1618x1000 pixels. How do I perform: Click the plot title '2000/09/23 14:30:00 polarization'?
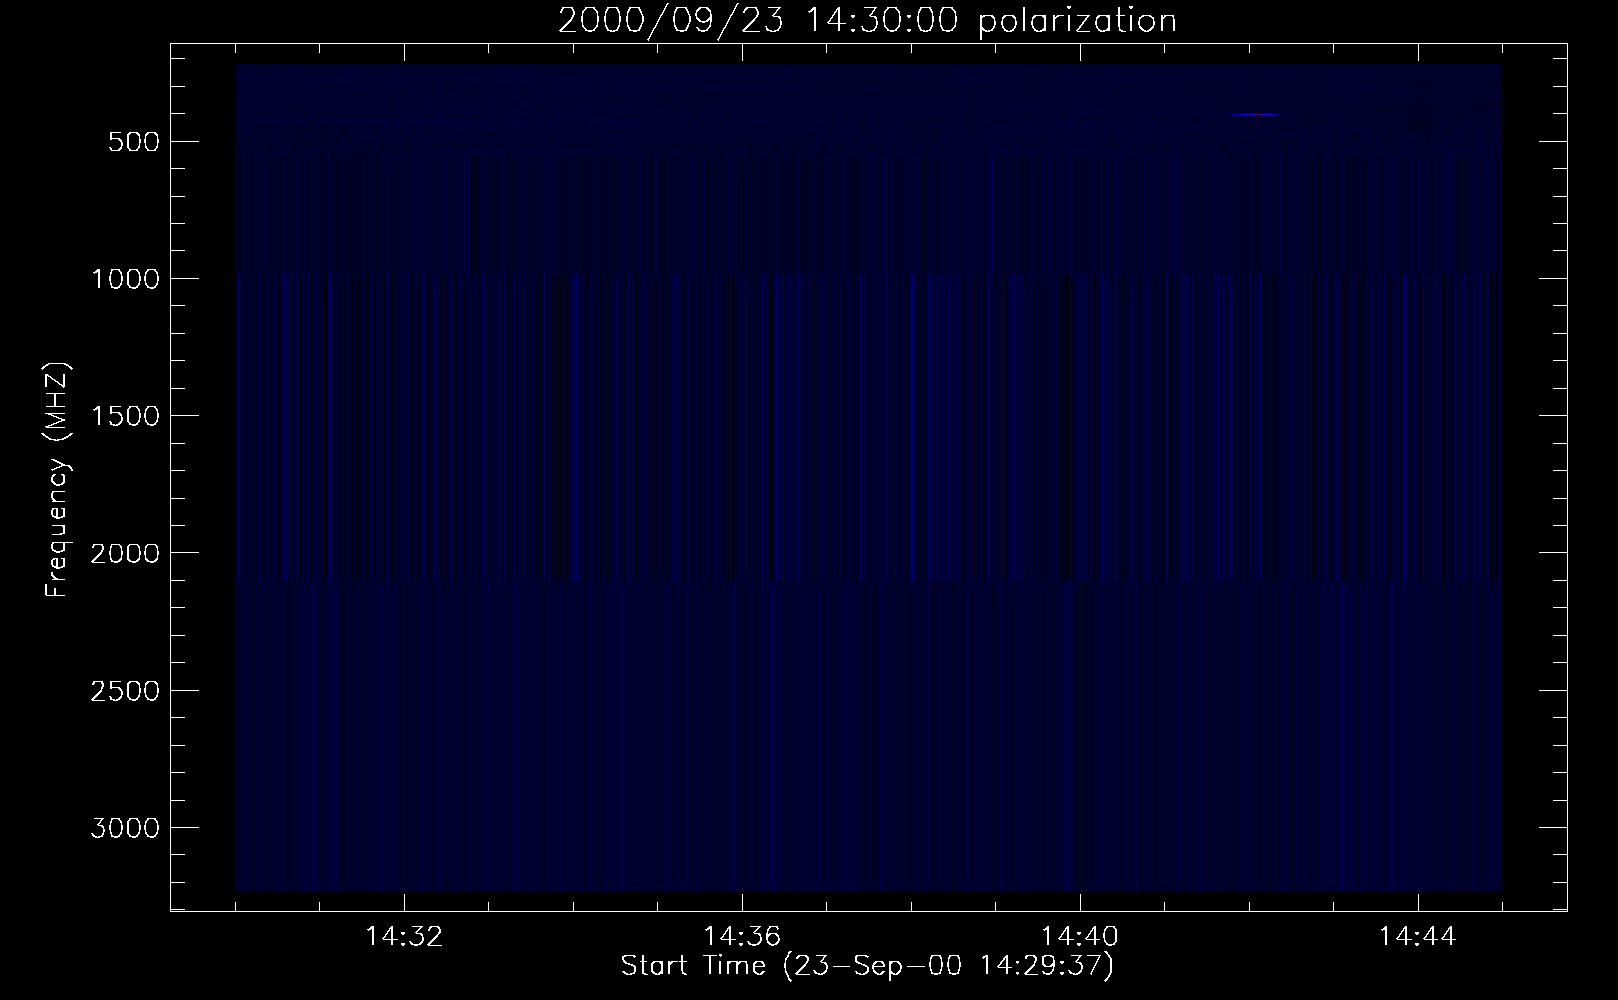[x=867, y=20]
